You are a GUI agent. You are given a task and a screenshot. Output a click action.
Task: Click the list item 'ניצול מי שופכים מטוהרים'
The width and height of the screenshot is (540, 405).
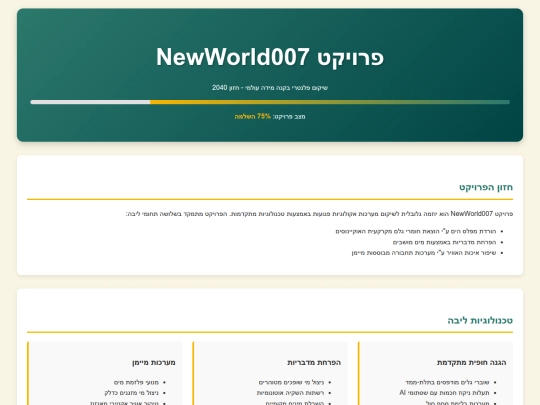click(x=291, y=382)
